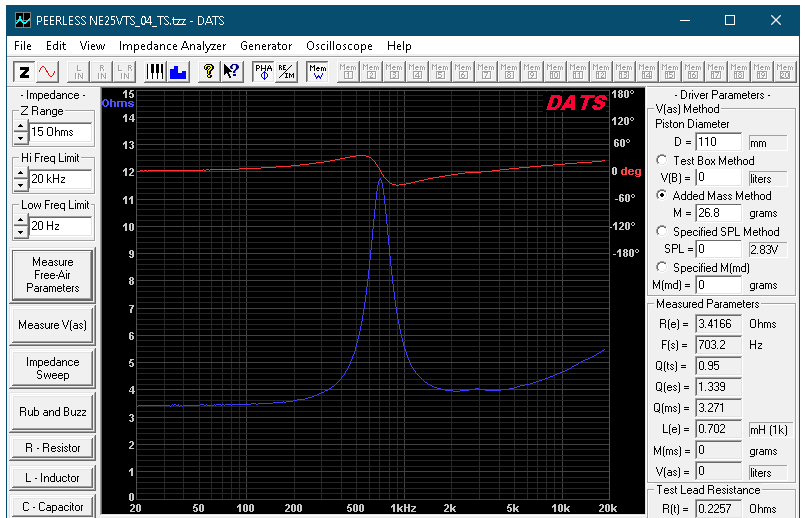Decrease Hi Freq Limit with the down arrow
805x518 pixels.
click(20, 185)
